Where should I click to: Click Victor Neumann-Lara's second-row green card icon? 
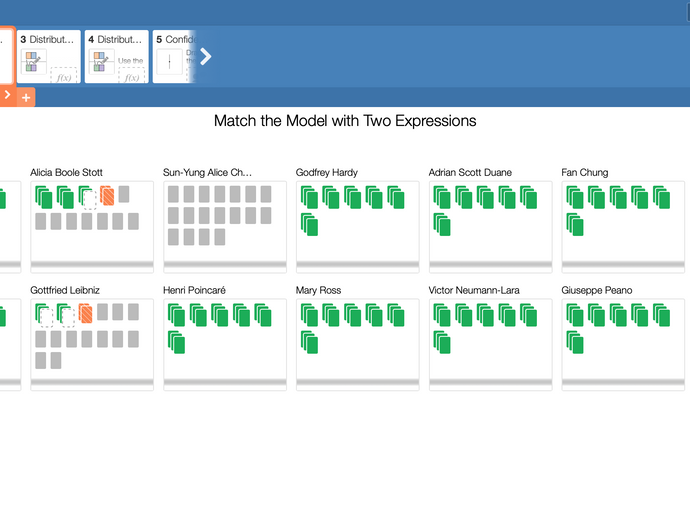coord(442,342)
